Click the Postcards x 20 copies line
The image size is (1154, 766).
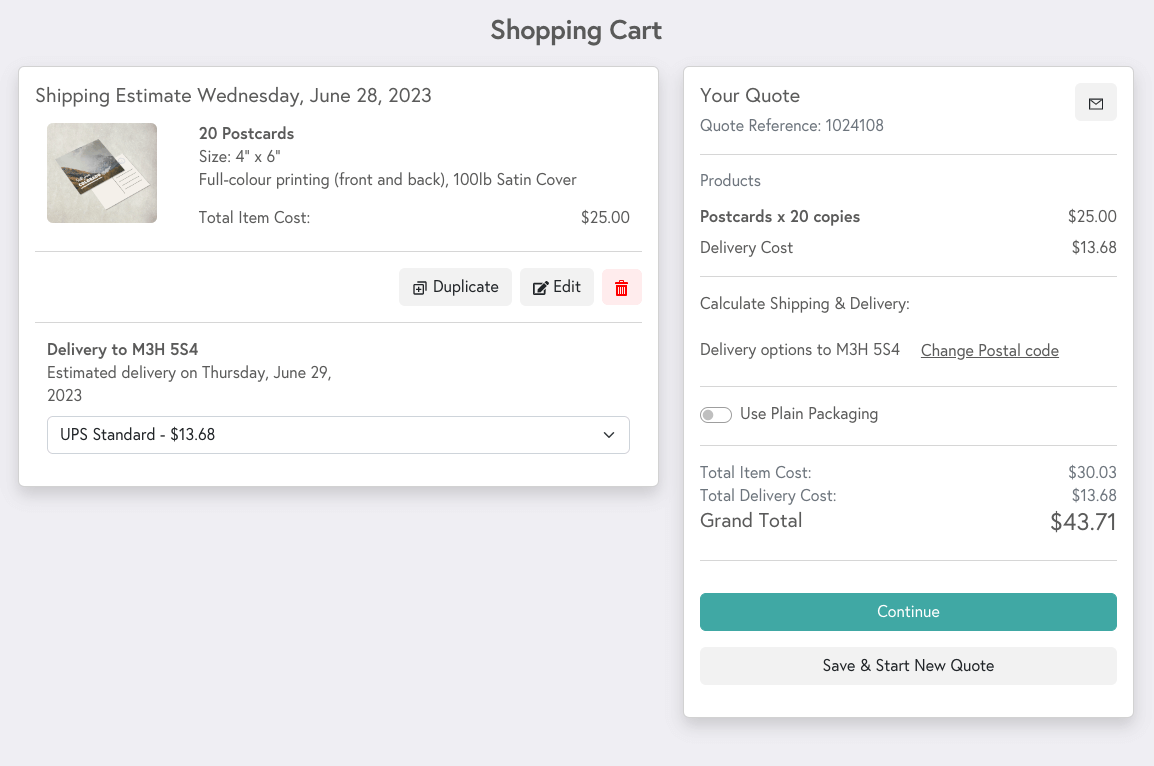779,216
